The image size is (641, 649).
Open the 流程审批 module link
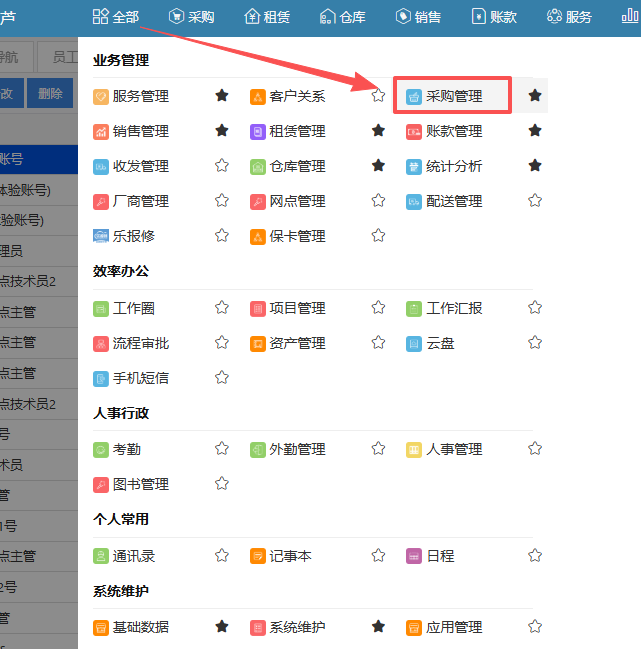point(141,344)
